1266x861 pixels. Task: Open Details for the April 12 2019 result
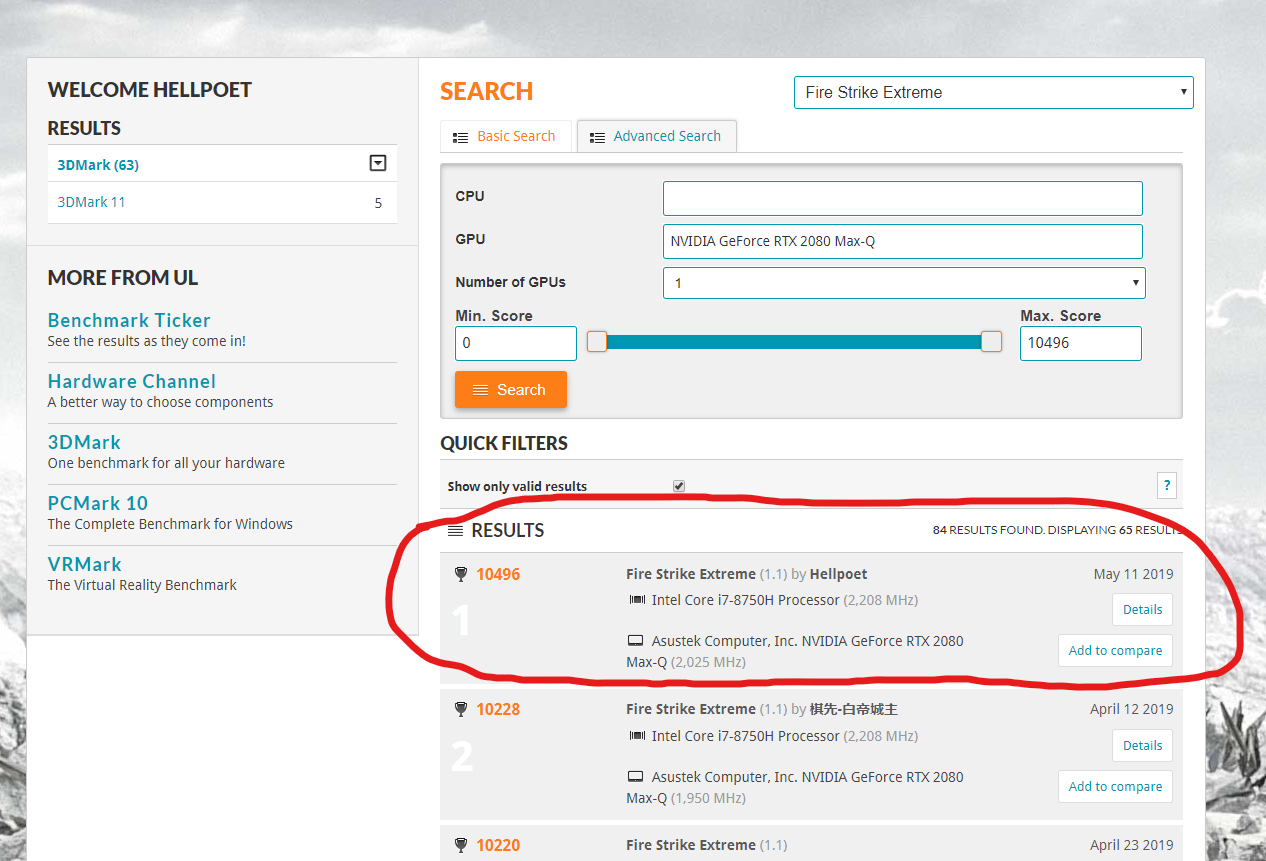coord(1142,745)
